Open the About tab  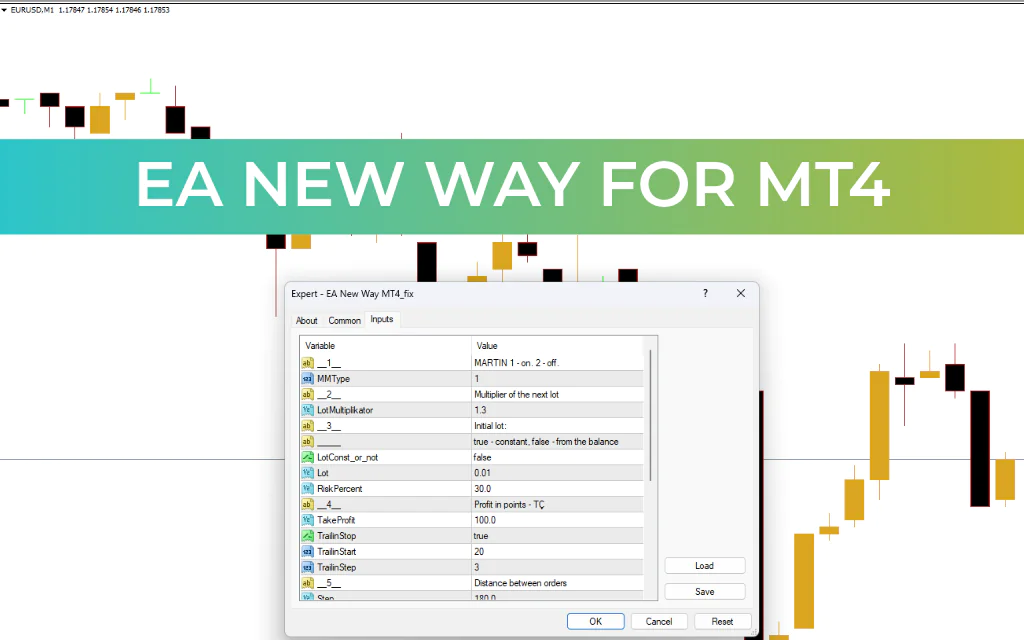(x=307, y=320)
